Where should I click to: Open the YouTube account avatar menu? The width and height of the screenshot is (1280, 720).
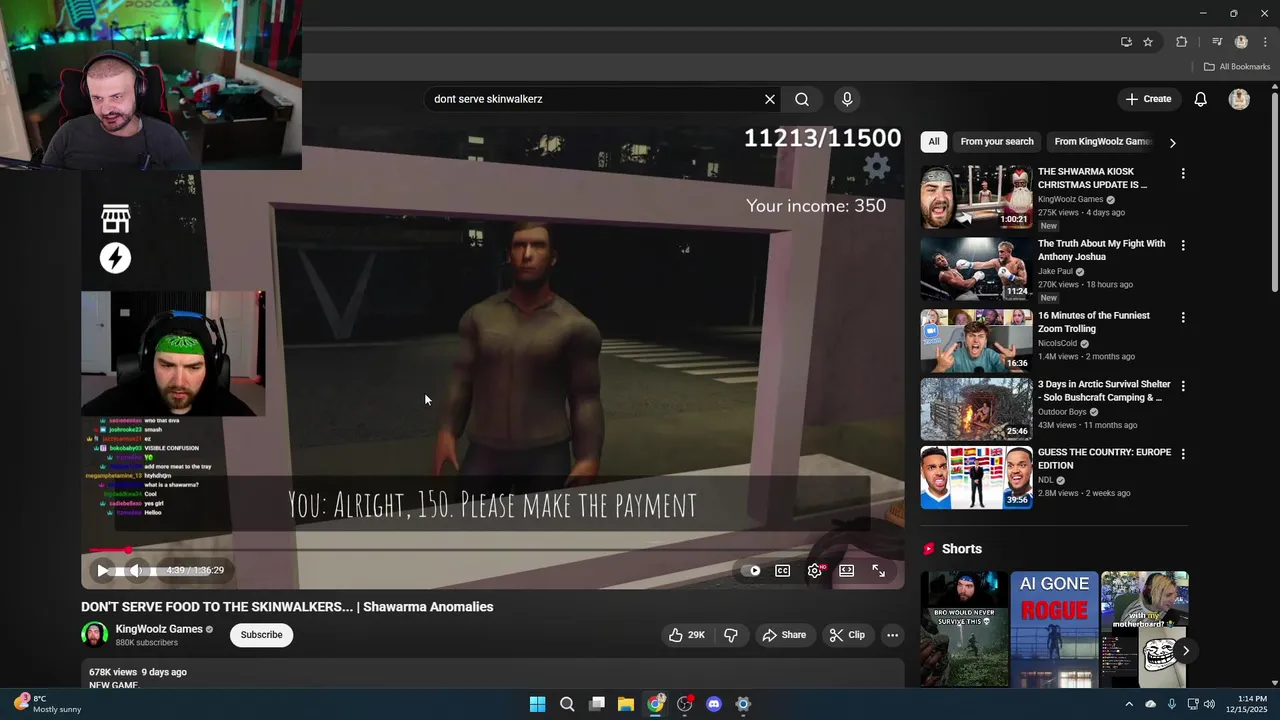tap(1239, 99)
